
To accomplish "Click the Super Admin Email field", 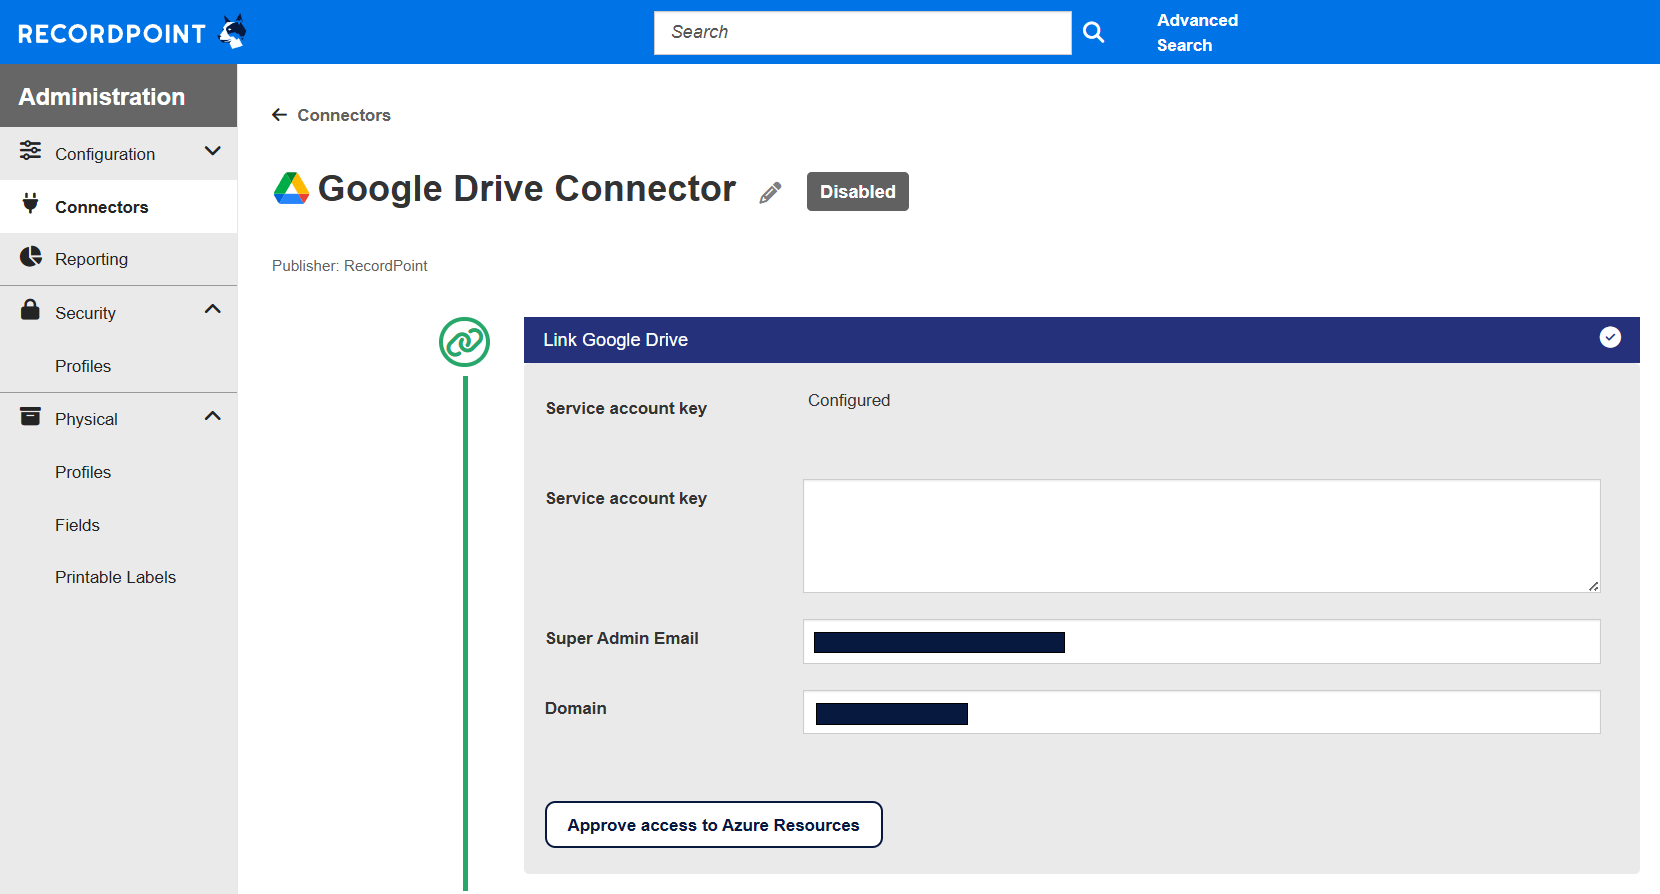I will pyautogui.click(x=1202, y=641).
